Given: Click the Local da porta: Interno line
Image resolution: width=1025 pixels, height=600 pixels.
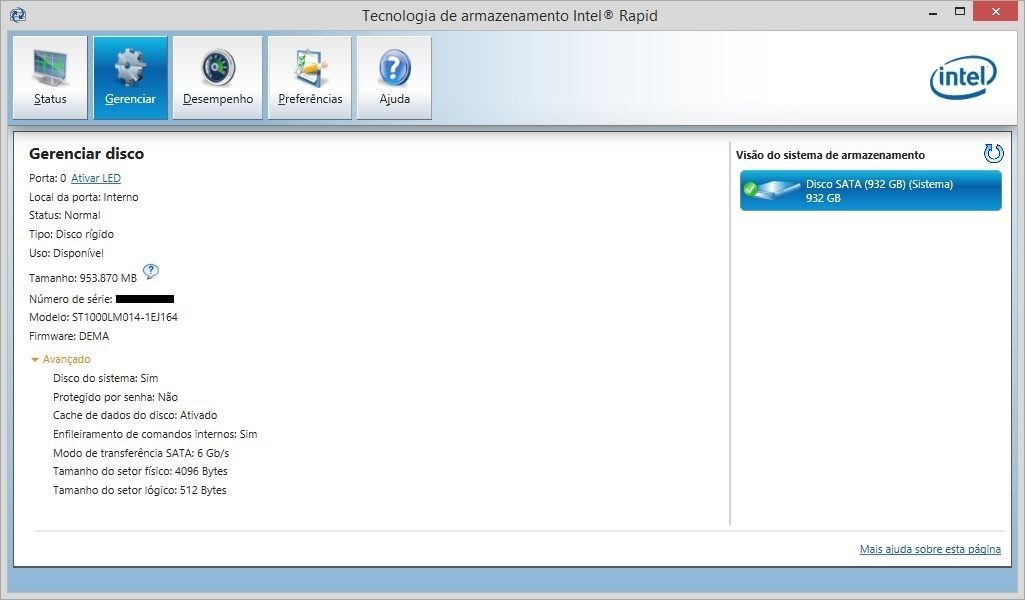Looking at the screenshot, I should [84, 197].
